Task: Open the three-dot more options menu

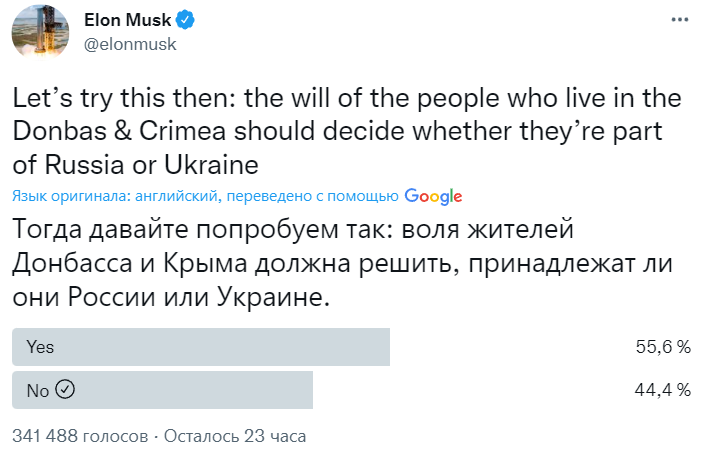Action: (680, 20)
